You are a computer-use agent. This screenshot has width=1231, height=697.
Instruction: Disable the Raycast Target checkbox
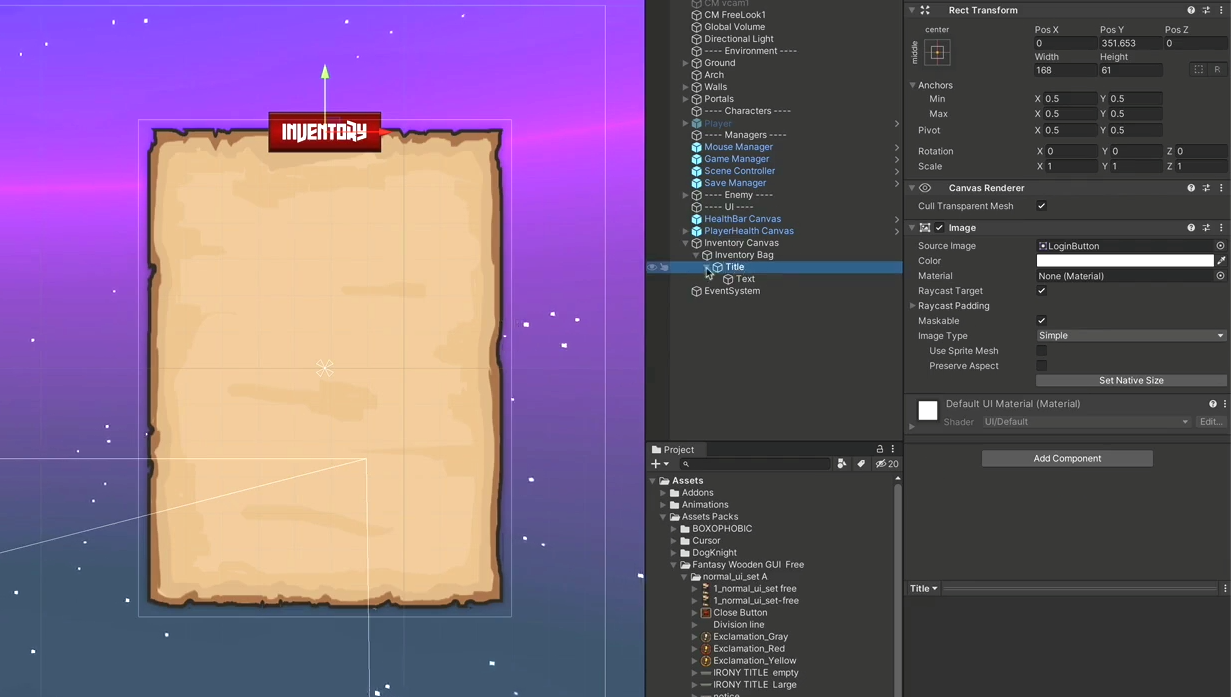click(1041, 290)
